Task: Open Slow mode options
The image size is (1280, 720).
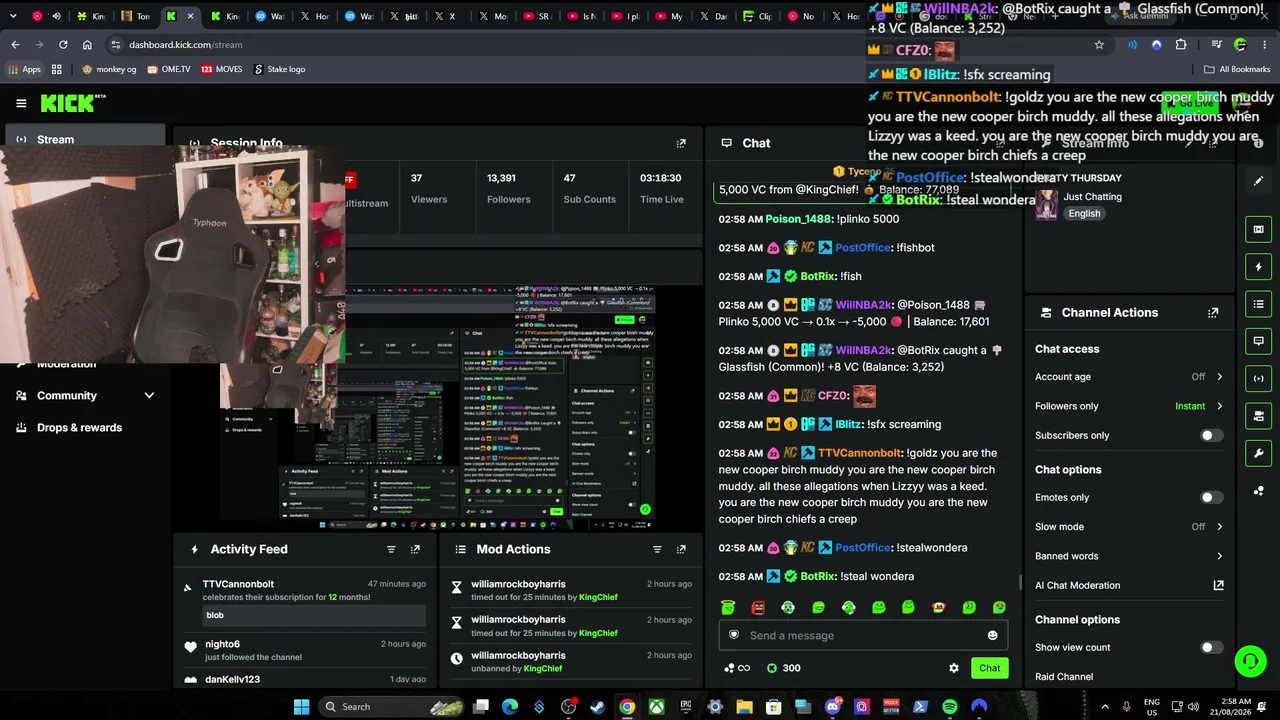Action: tap(1129, 527)
